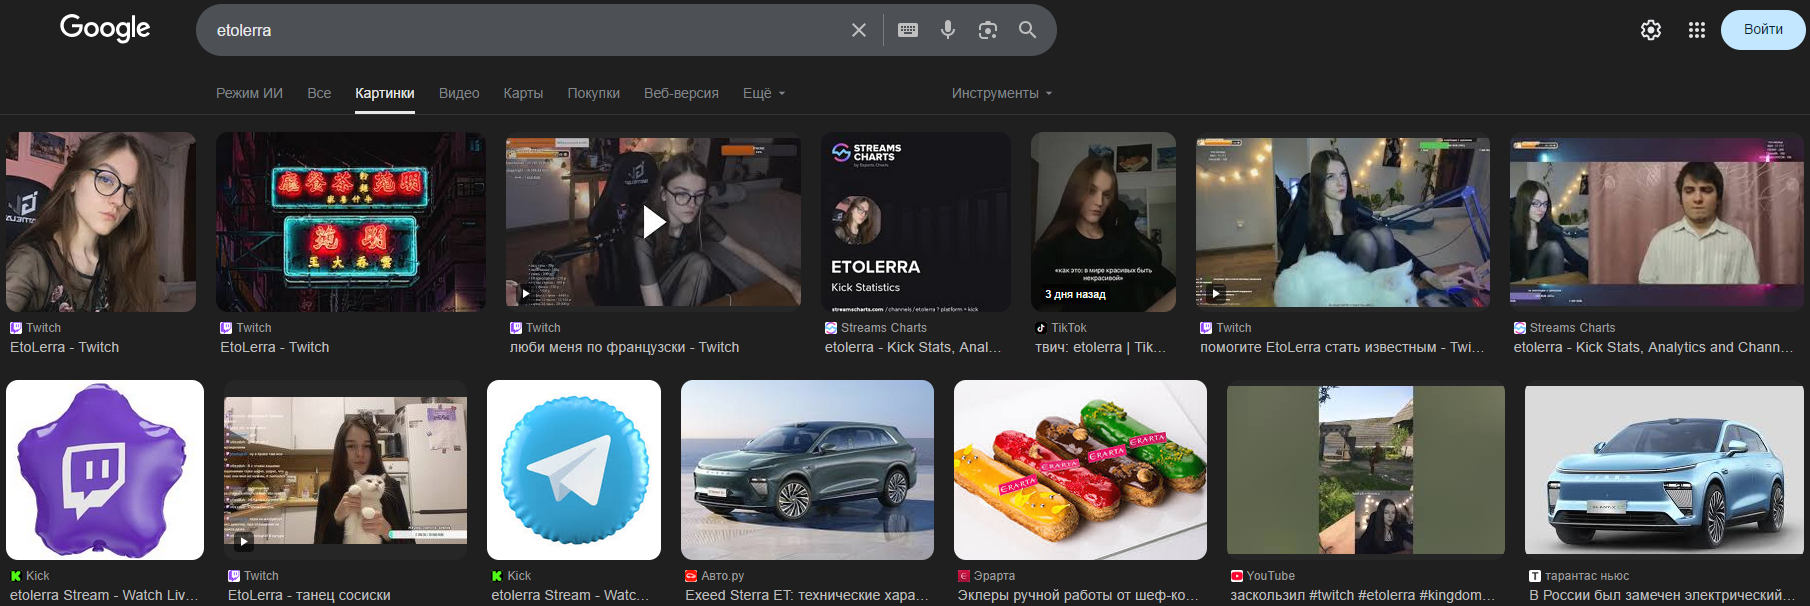
Task: Open В России был замечен электрический link
Action: 1662,595
